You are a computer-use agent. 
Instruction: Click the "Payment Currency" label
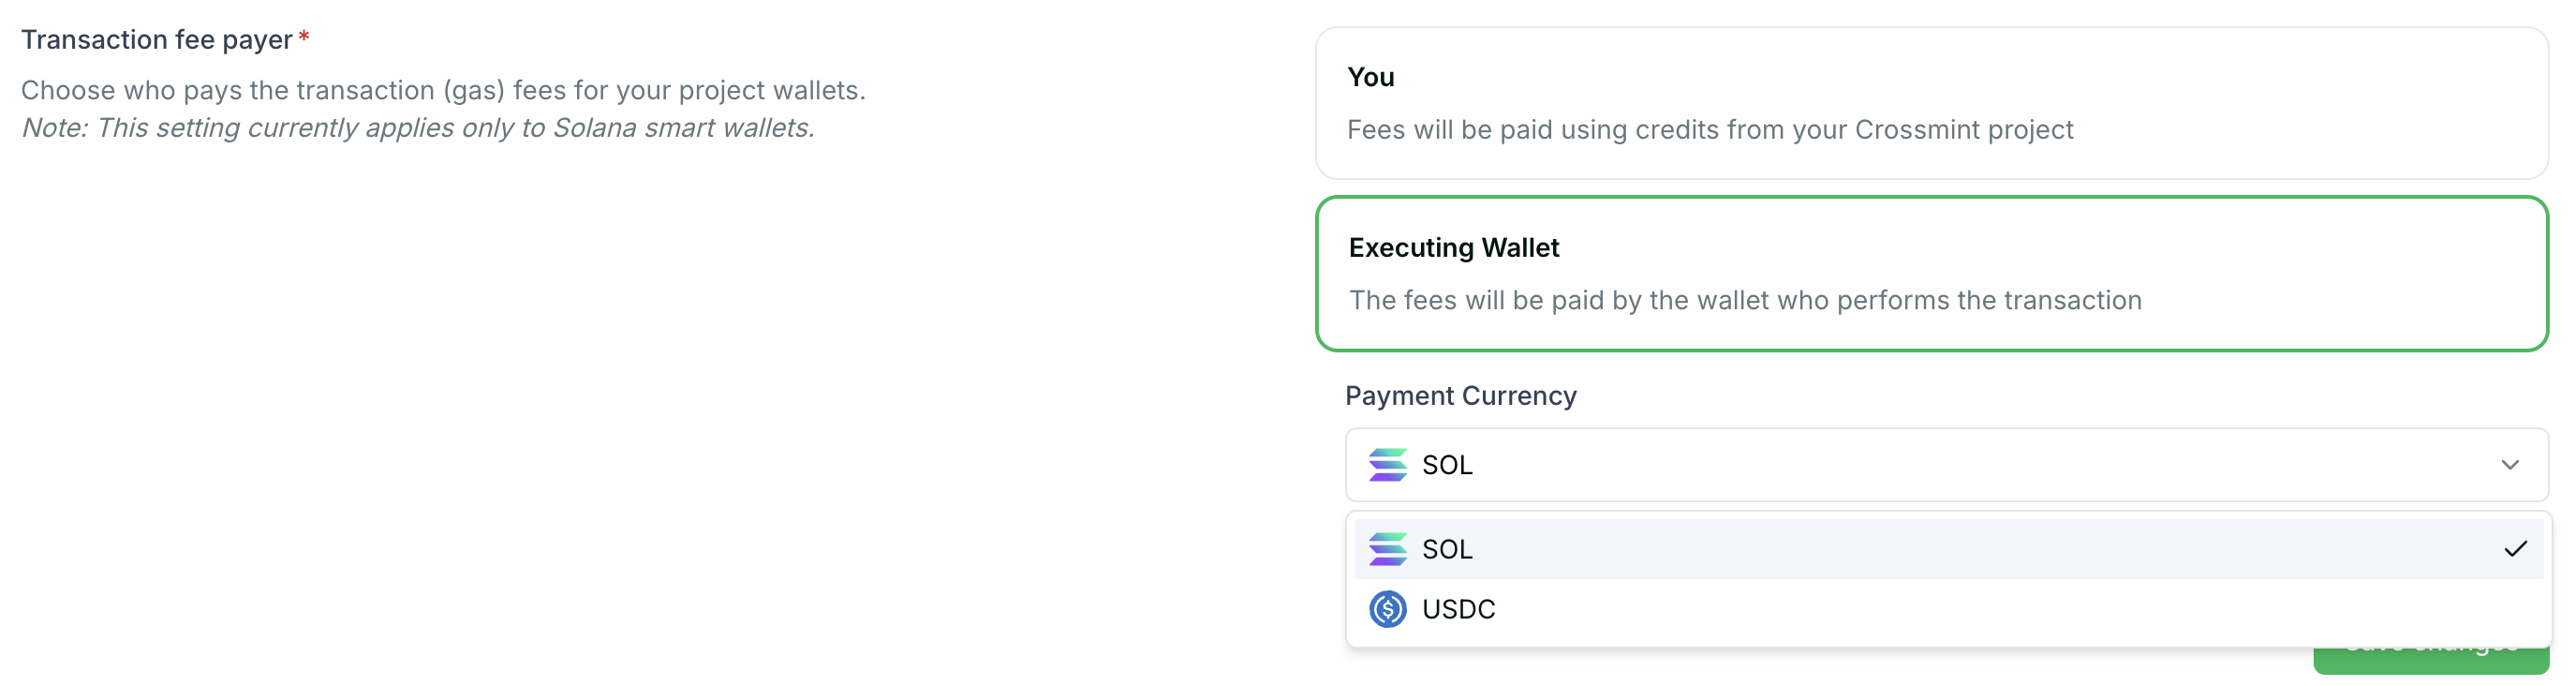pyautogui.click(x=1460, y=396)
